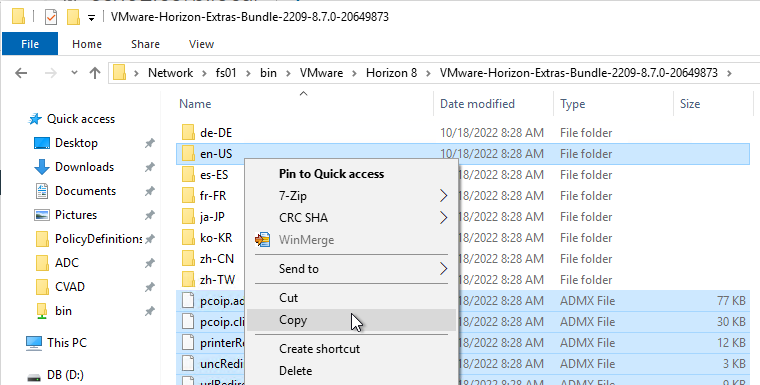Sort by the Name column header
This screenshot has width=760, height=385.
[195, 104]
